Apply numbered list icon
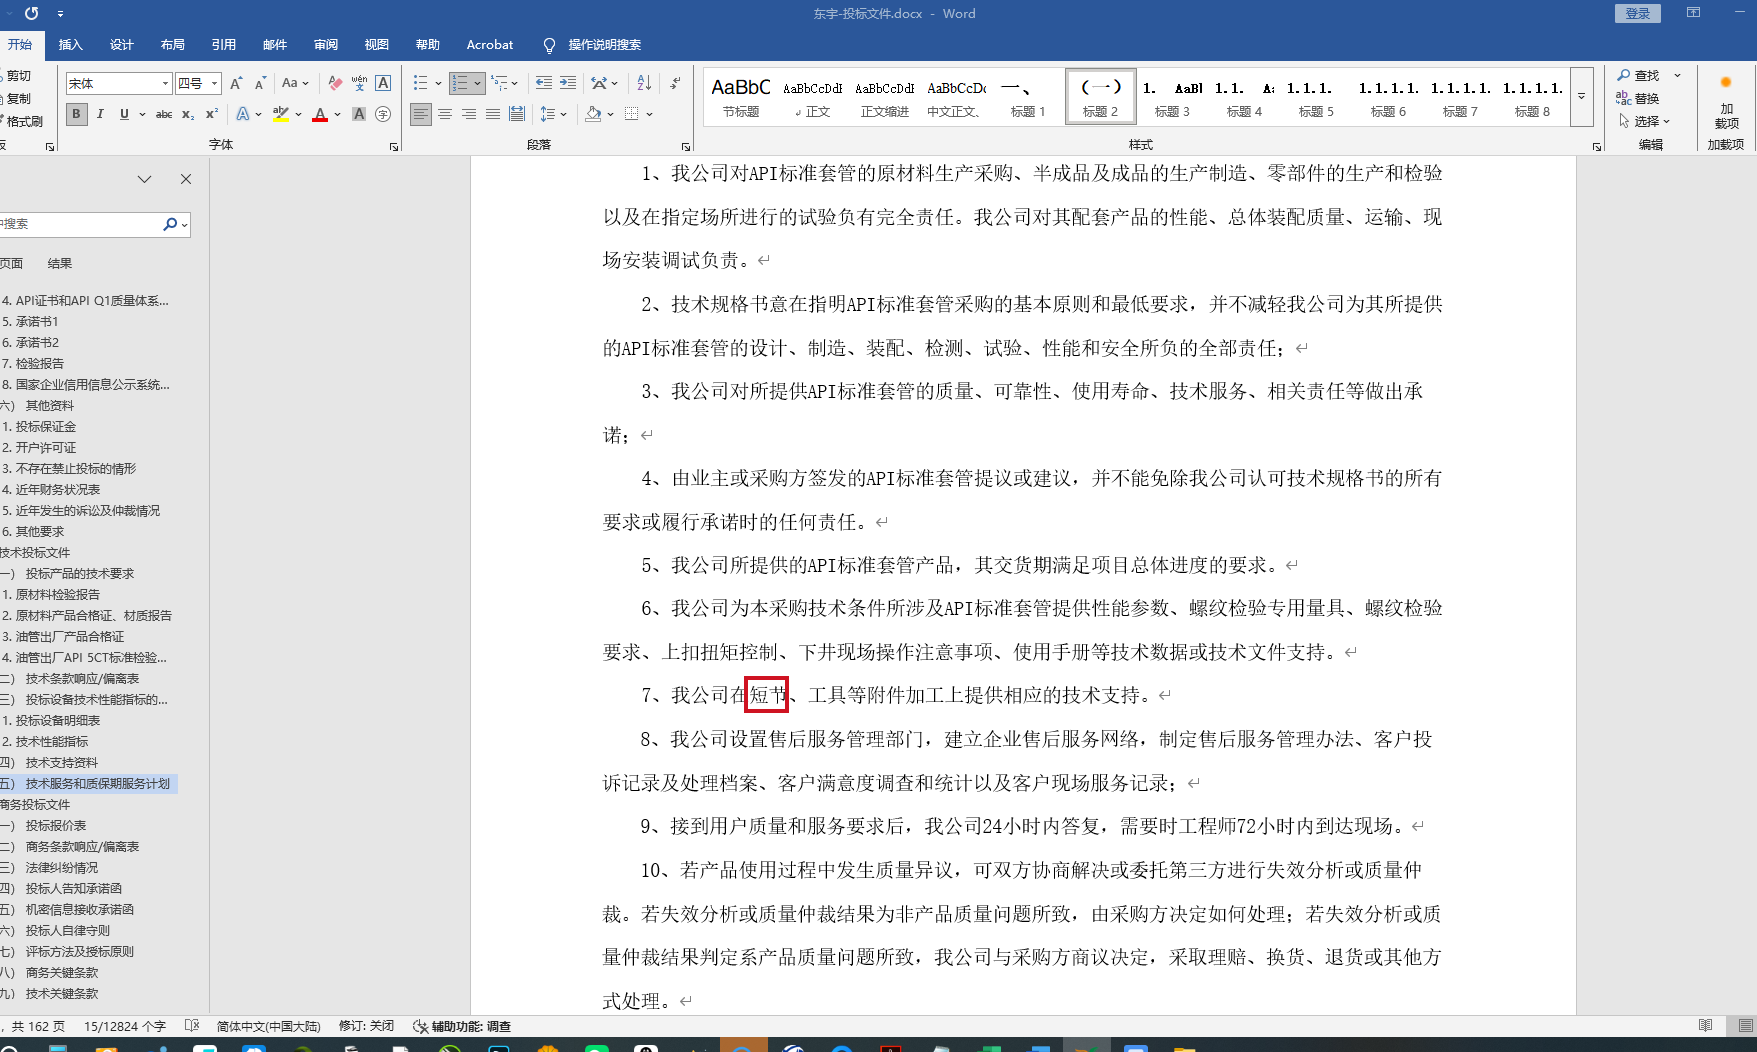Image resolution: width=1757 pixels, height=1052 pixels. point(459,83)
